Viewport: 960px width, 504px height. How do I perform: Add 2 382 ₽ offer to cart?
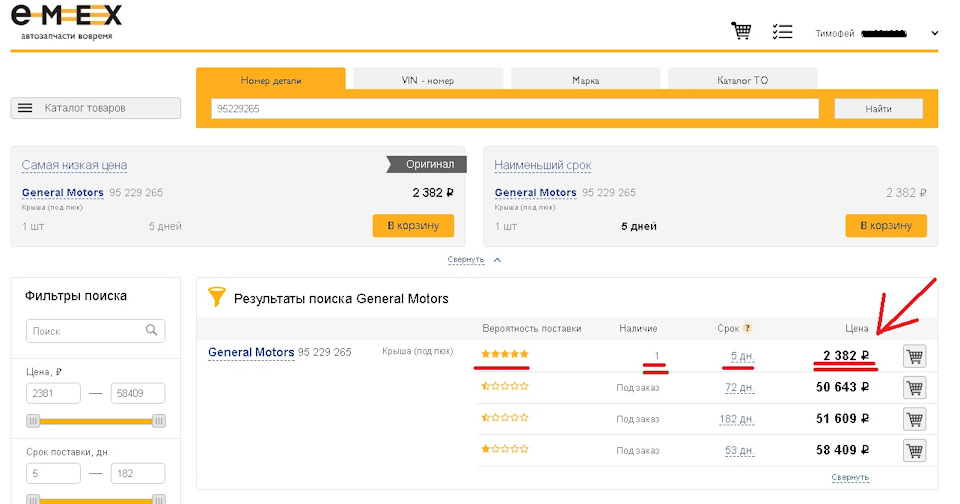(x=915, y=356)
